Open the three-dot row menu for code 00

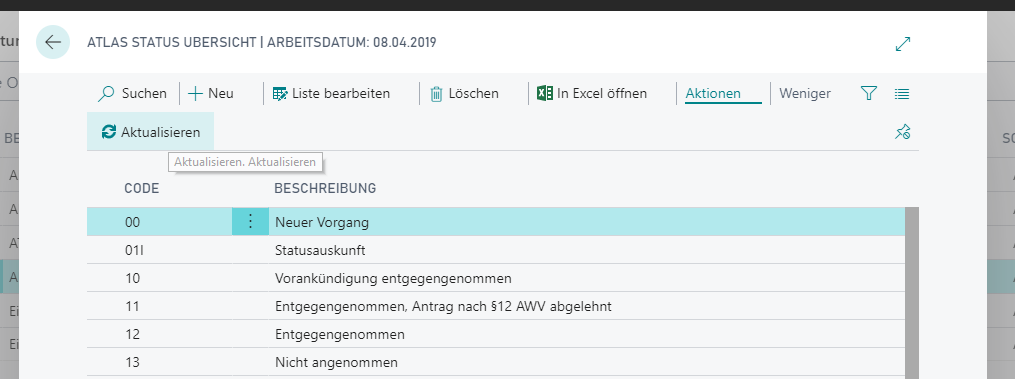[x=251, y=222]
